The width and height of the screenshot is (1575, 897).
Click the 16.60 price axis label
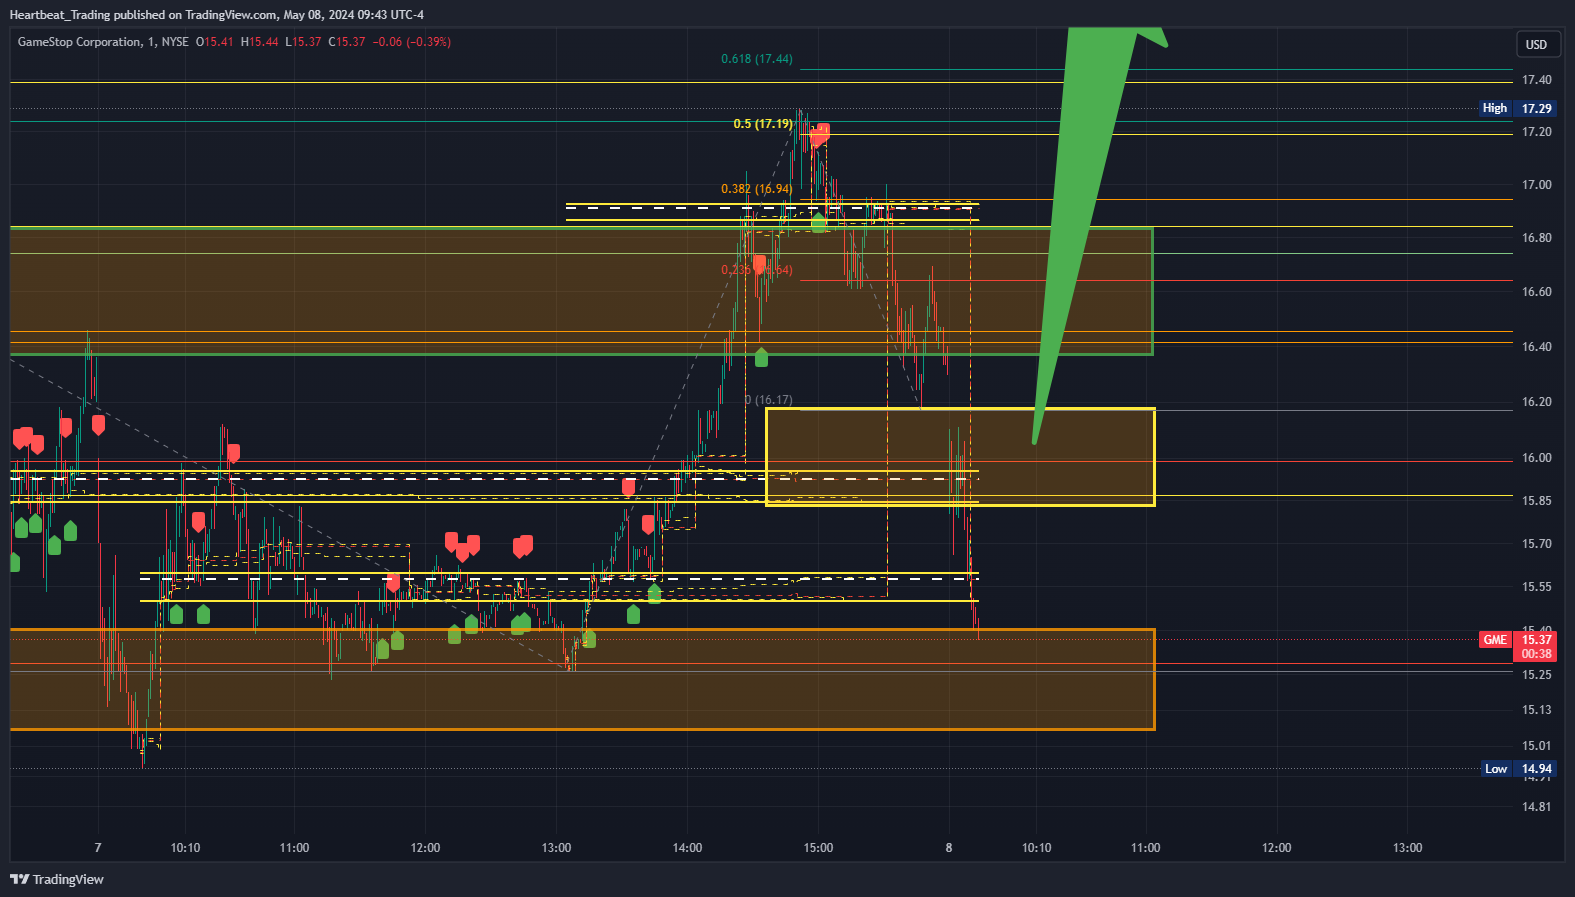(1537, 292)
